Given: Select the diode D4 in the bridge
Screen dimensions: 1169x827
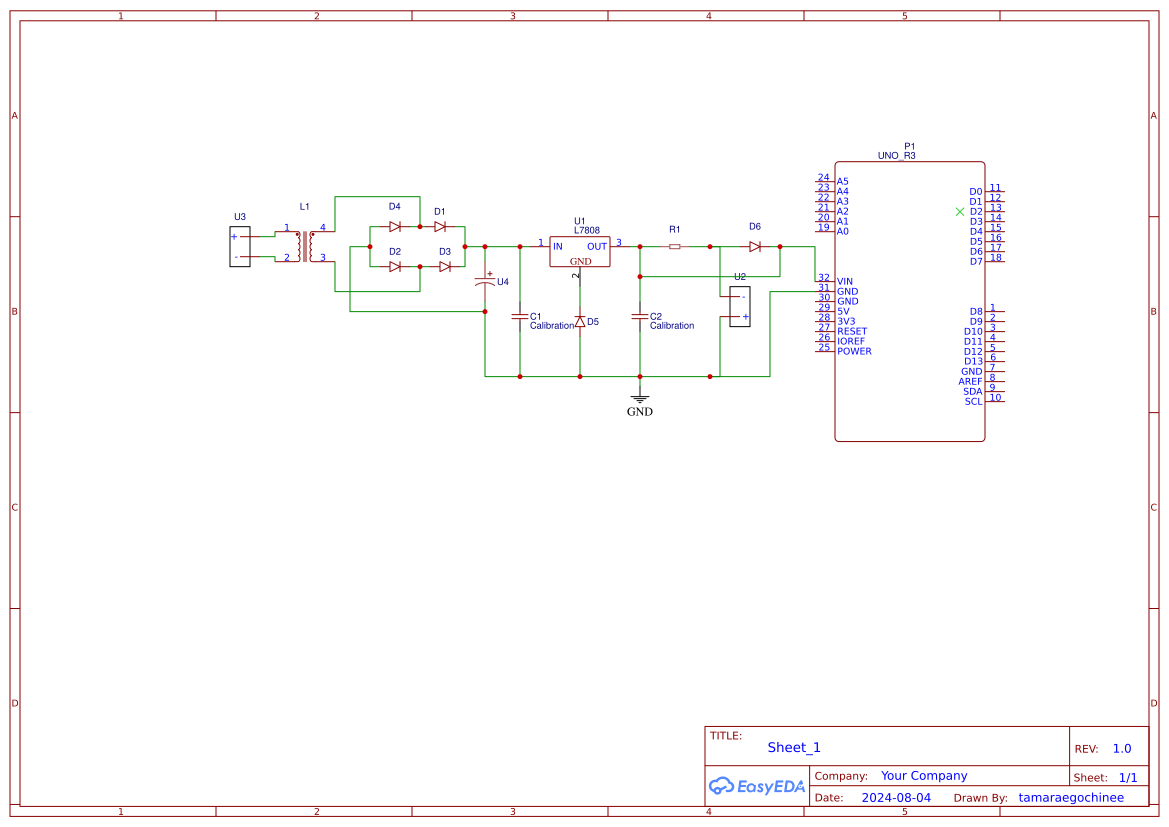Looking at the screenshot, I should point(394,226).
